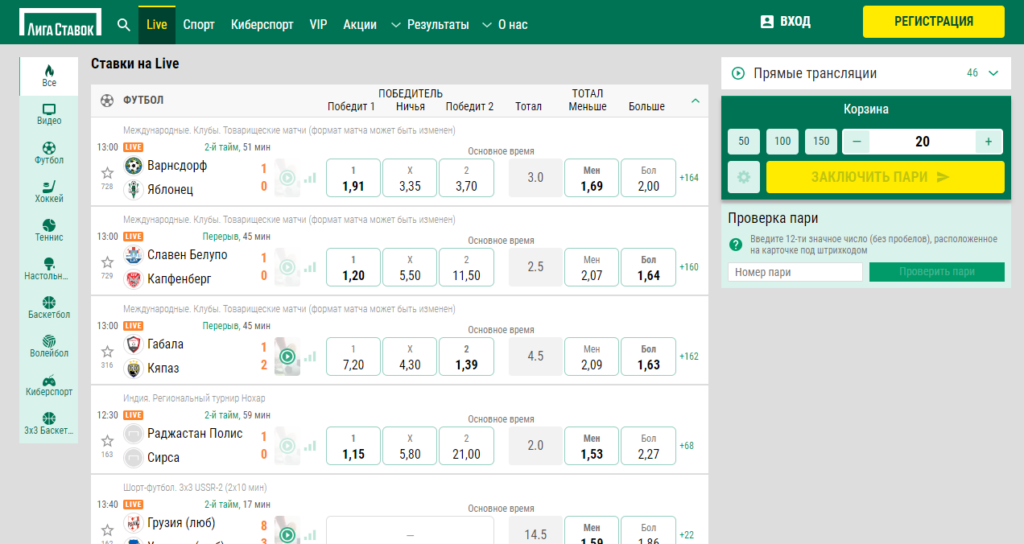
Task: Click the РЕГИСТРАЦИЯ button
Action: coord(933,22)
